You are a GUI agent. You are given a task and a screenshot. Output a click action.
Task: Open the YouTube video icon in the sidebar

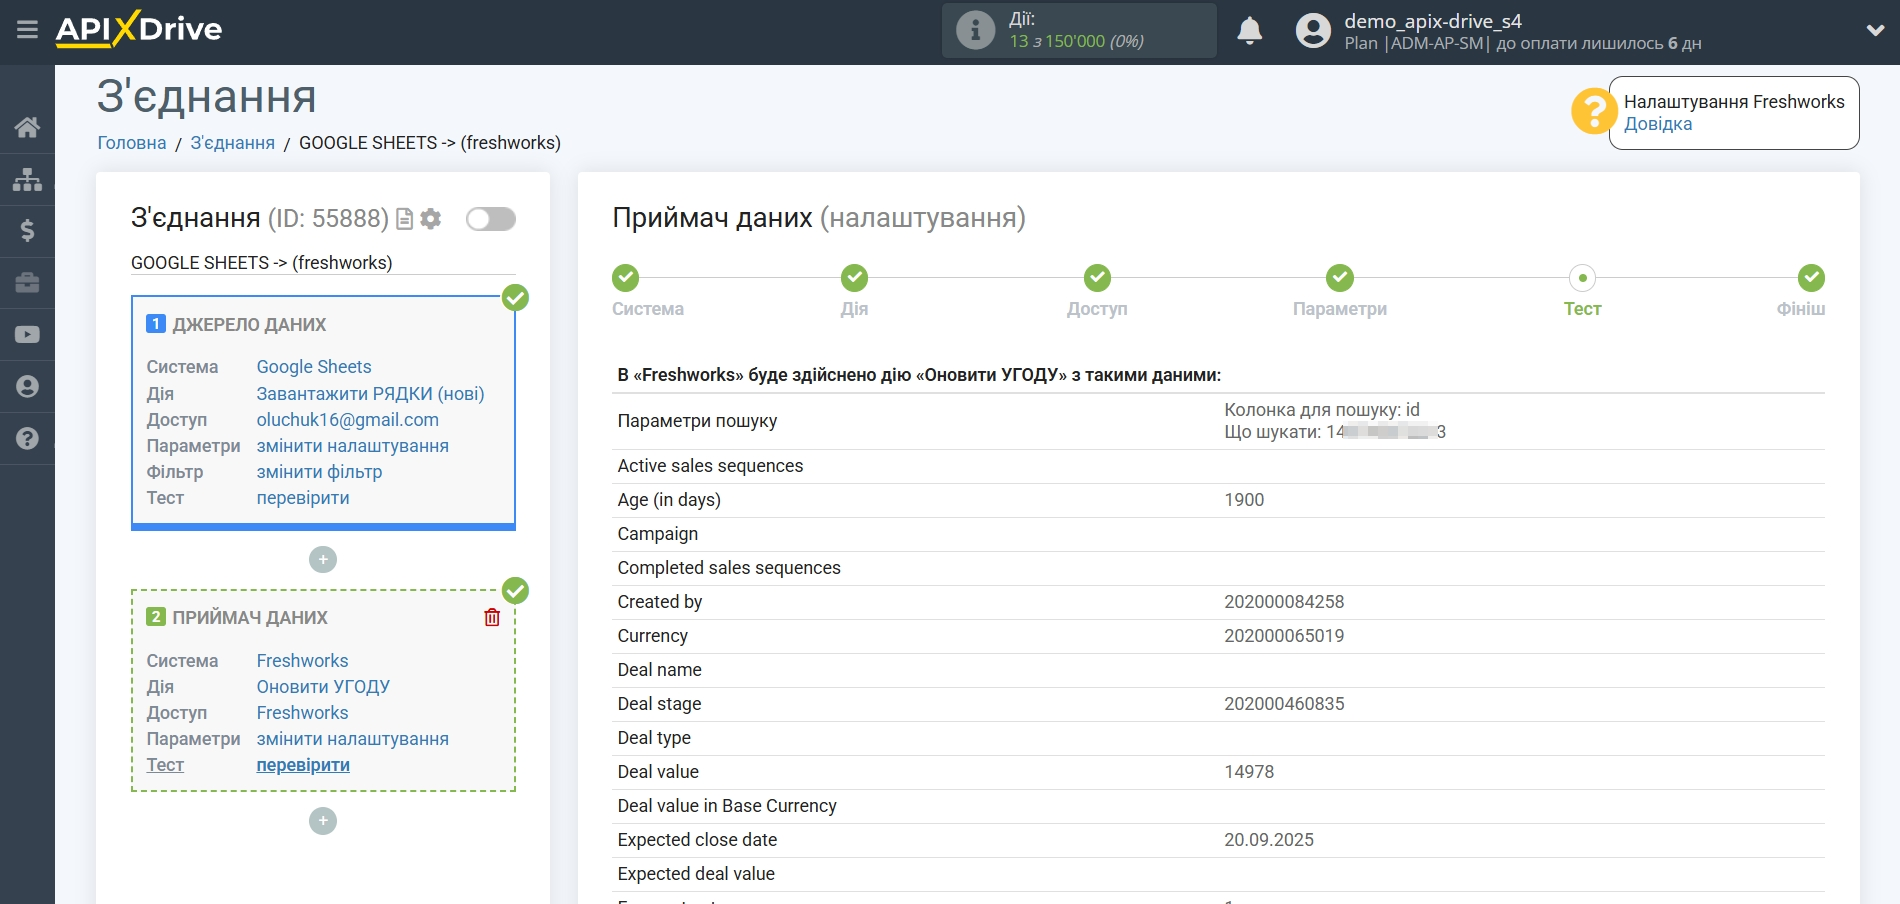[27, 335]
